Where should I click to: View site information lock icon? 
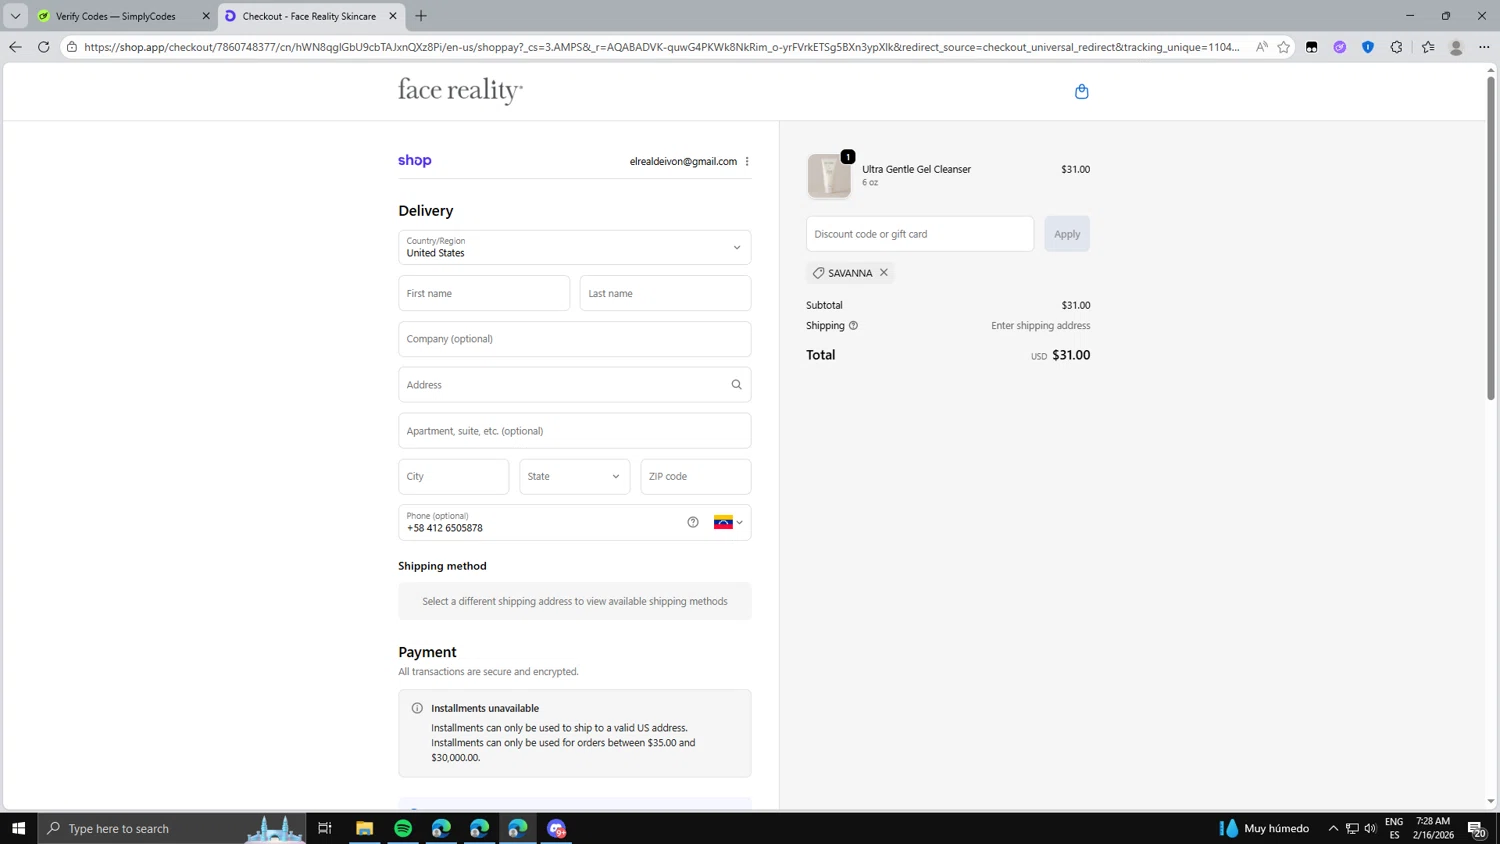pos(72,47)
